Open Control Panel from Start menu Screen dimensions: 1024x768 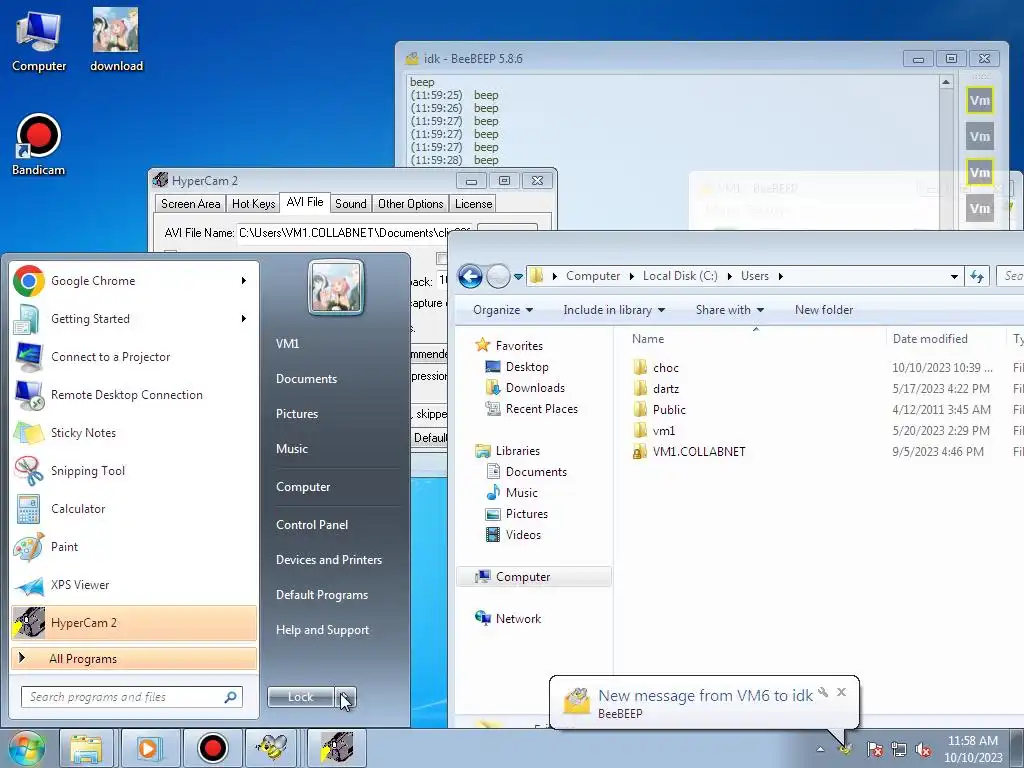coord(312,525)
